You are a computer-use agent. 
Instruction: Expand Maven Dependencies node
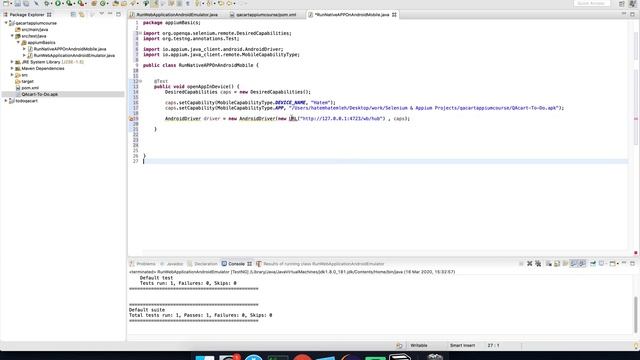[12, 68]
